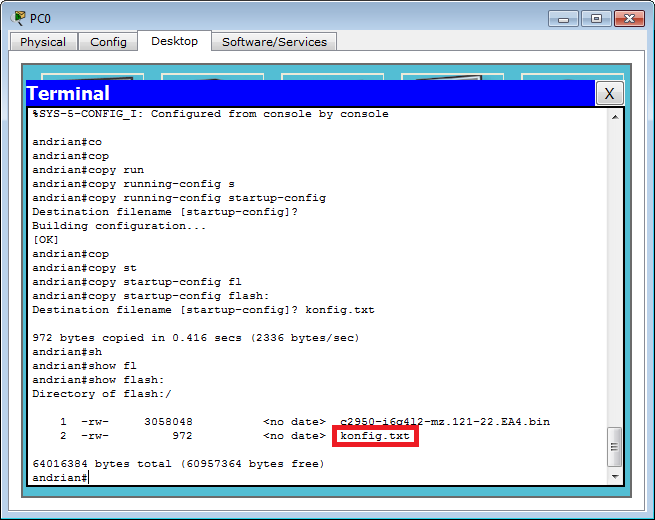
Task: Click the terminal scrollbar up arrow
Action: pyautogui.click(x=615, y=117)
